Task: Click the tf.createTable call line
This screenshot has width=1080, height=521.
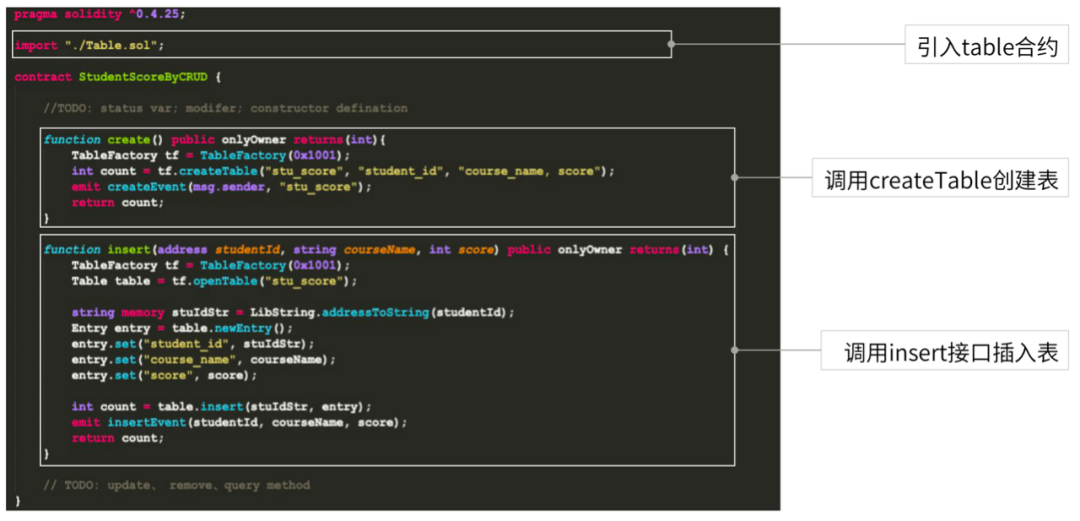Action: point(342,170)
